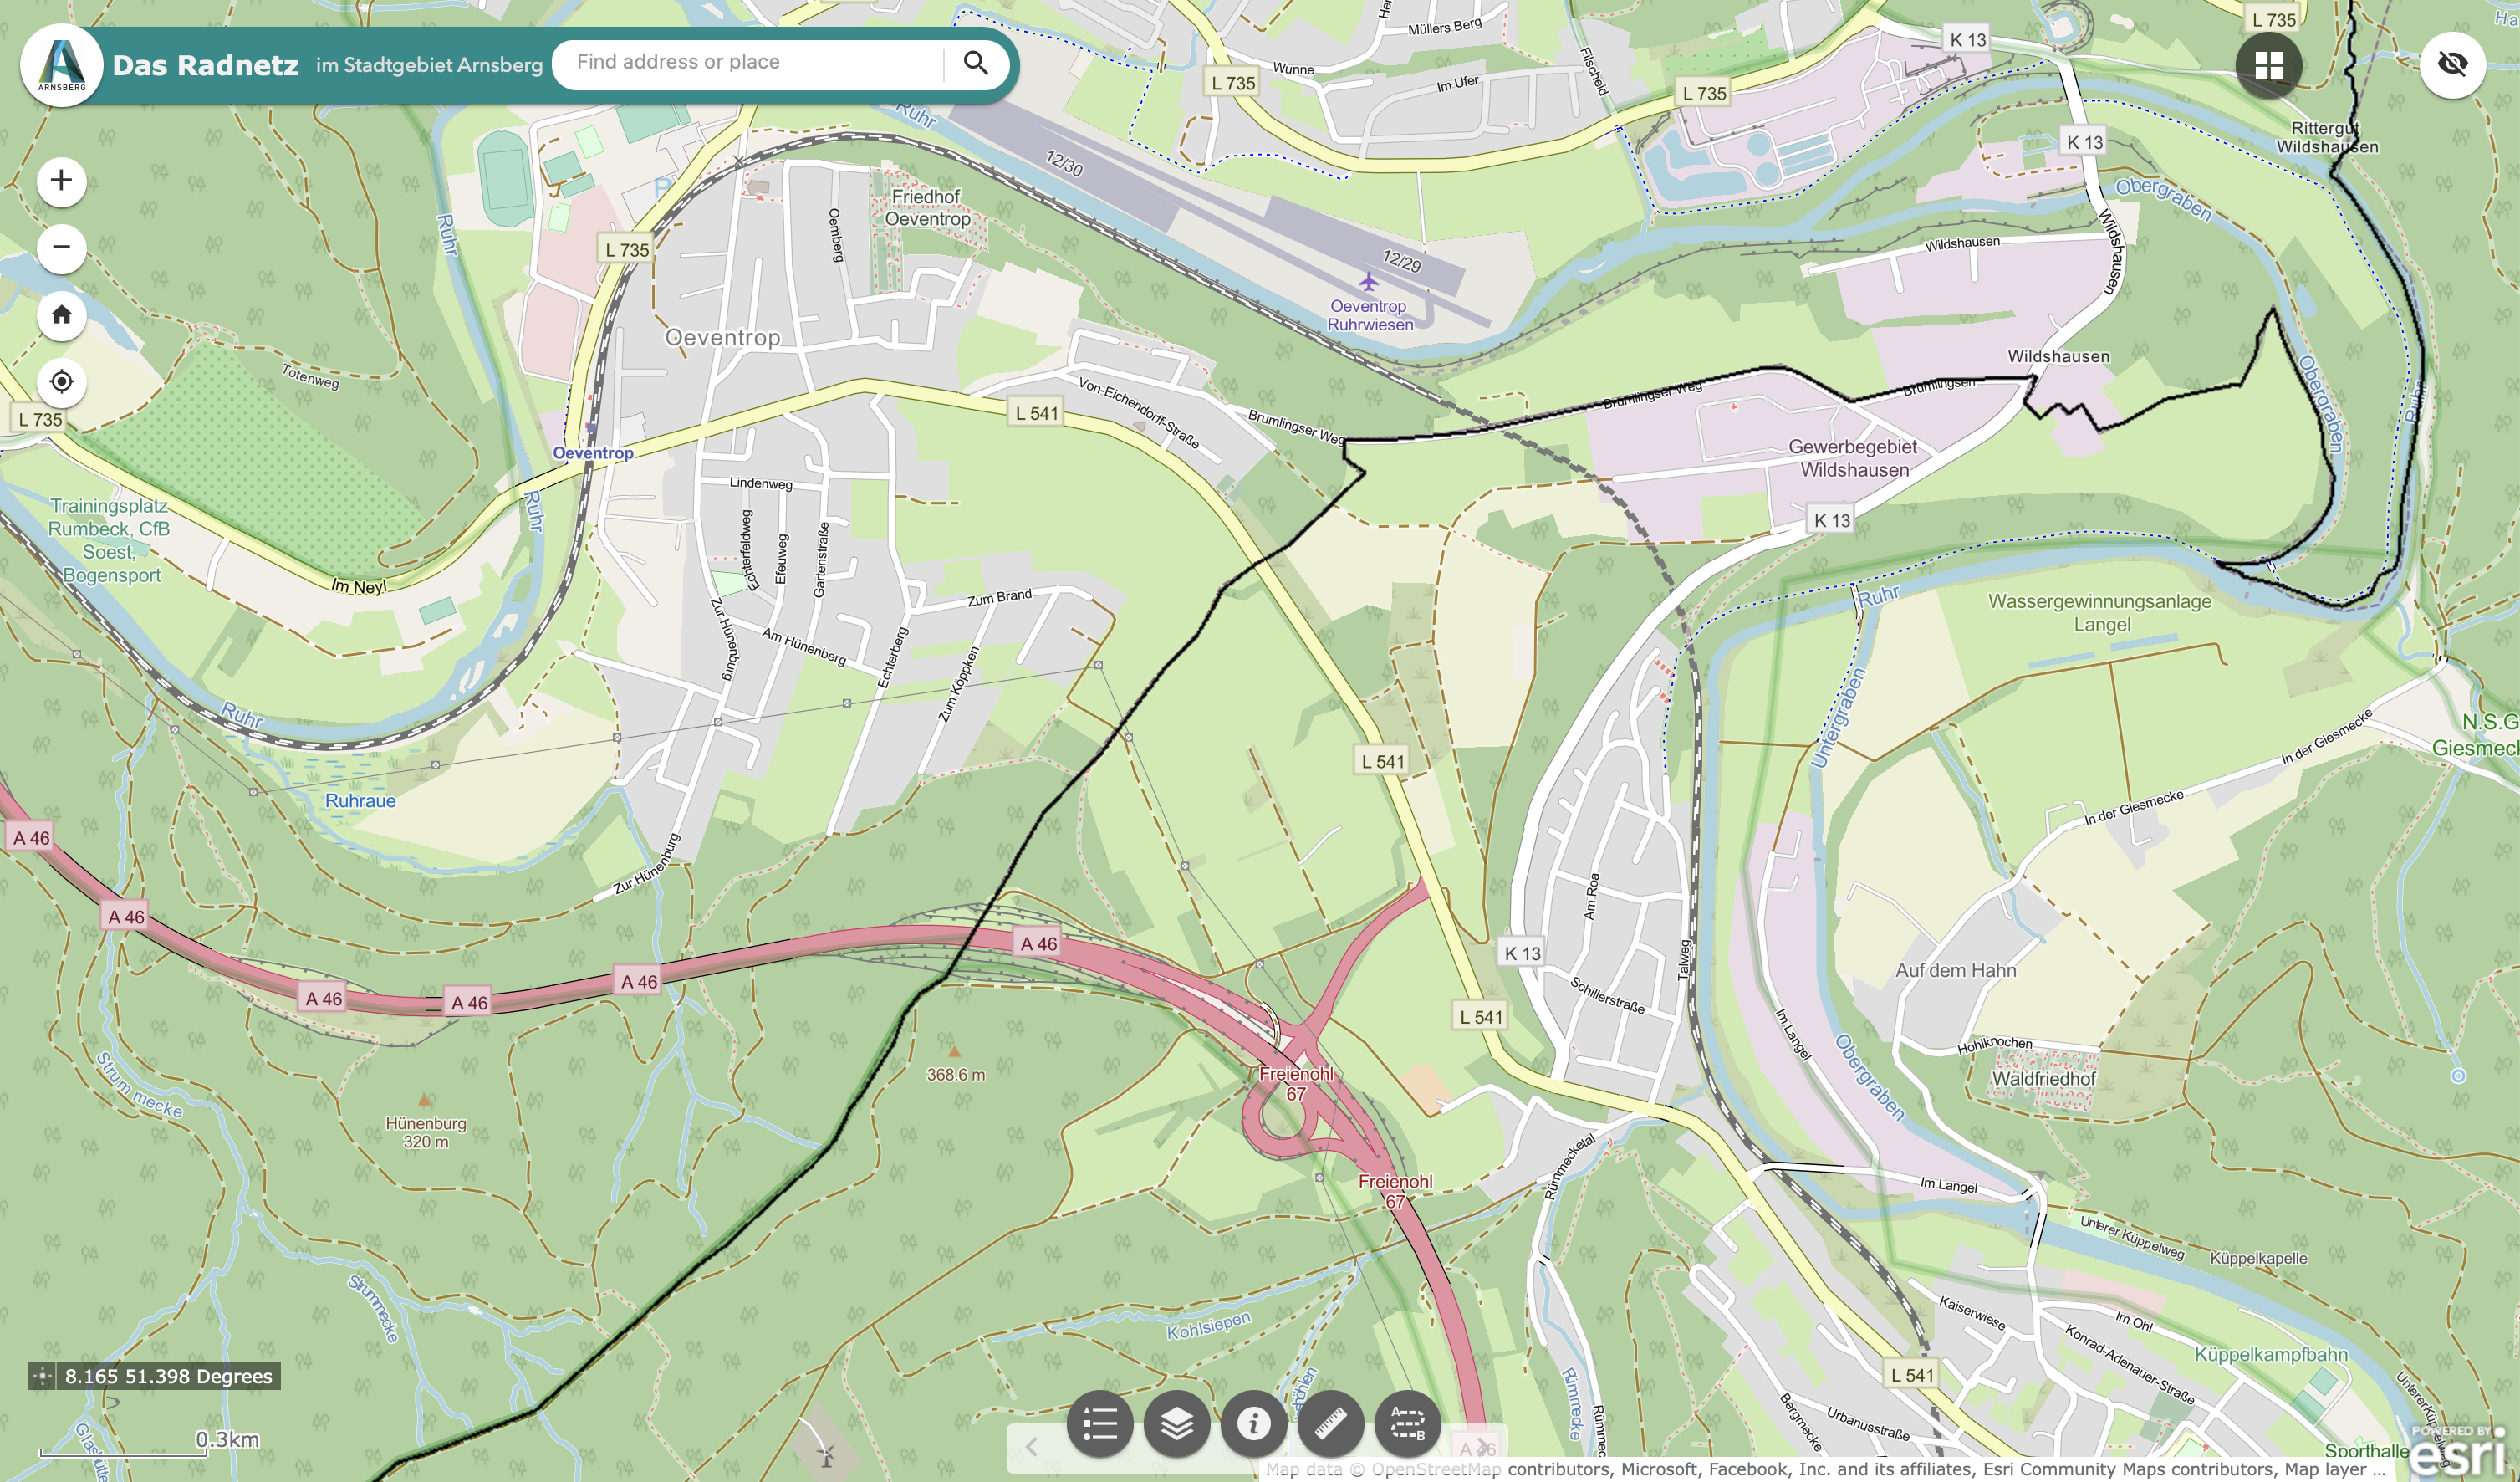
Task: Return to the home map extent
Action: pos(62,315)
